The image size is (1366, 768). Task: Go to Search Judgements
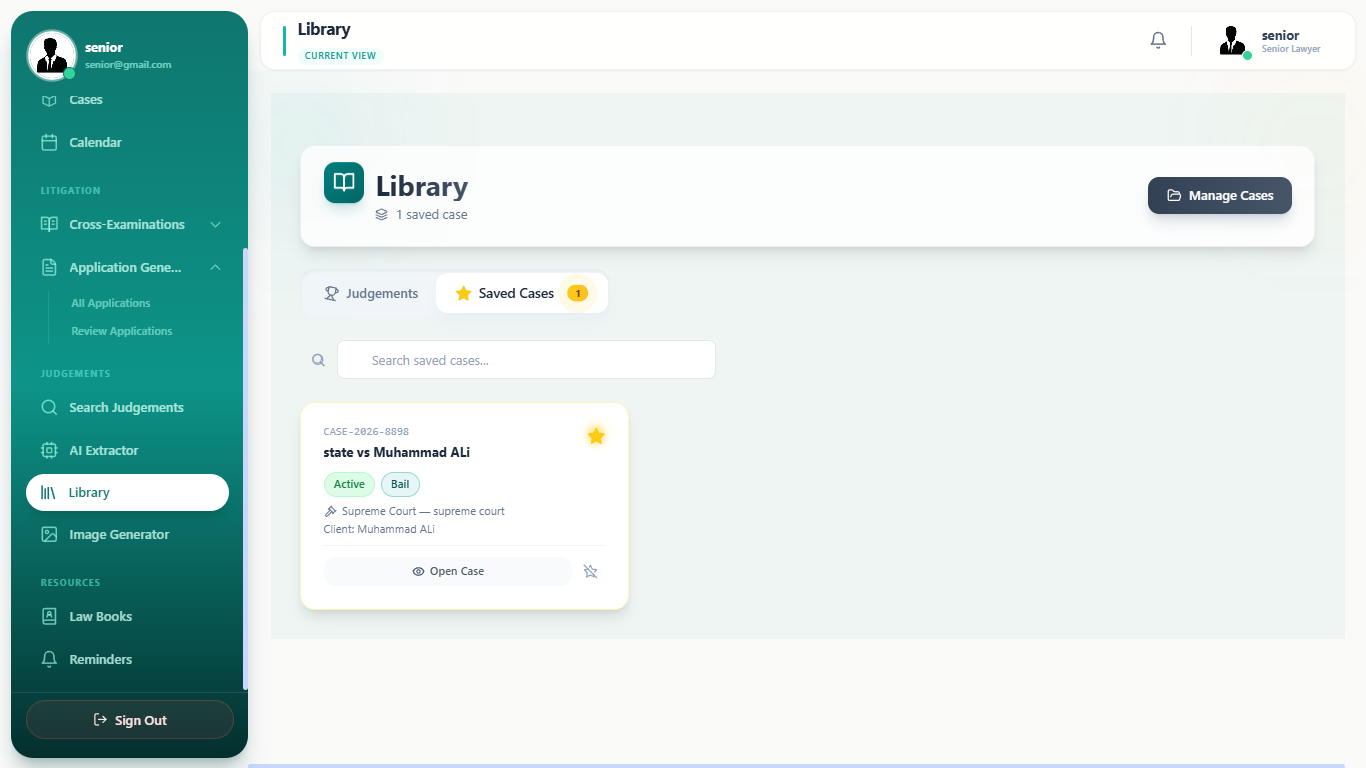pos(127,407)
